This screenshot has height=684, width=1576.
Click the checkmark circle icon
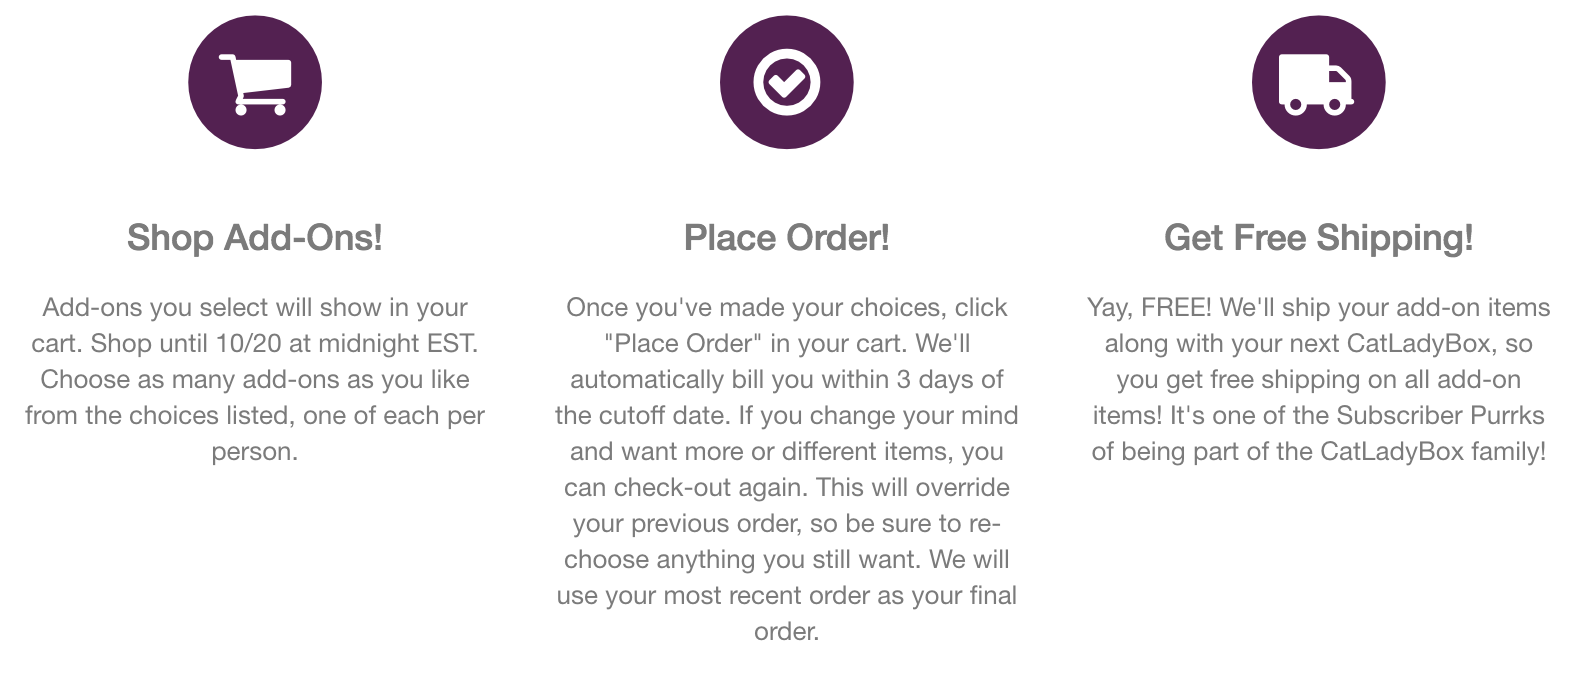787,83
